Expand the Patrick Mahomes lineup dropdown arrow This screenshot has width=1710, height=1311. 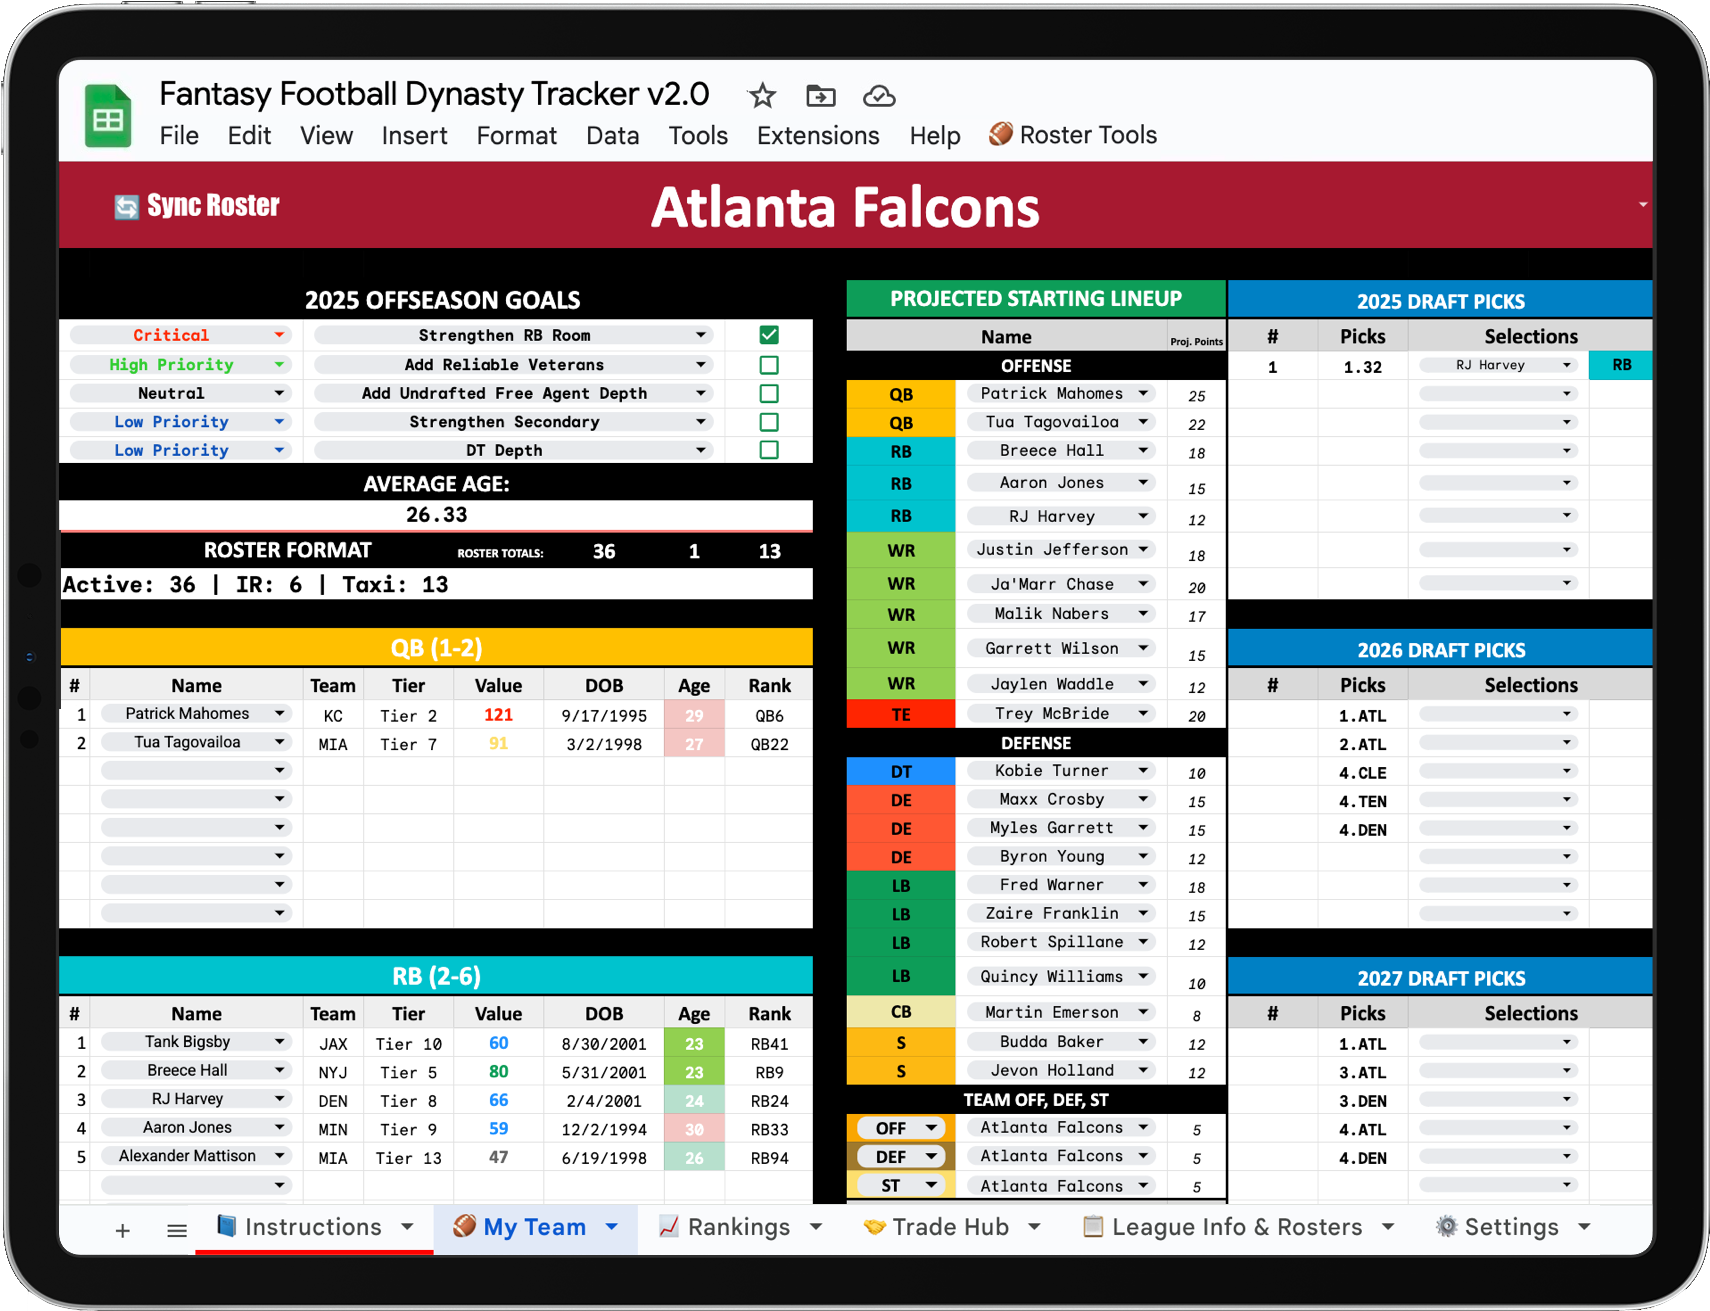(1143, 394)
